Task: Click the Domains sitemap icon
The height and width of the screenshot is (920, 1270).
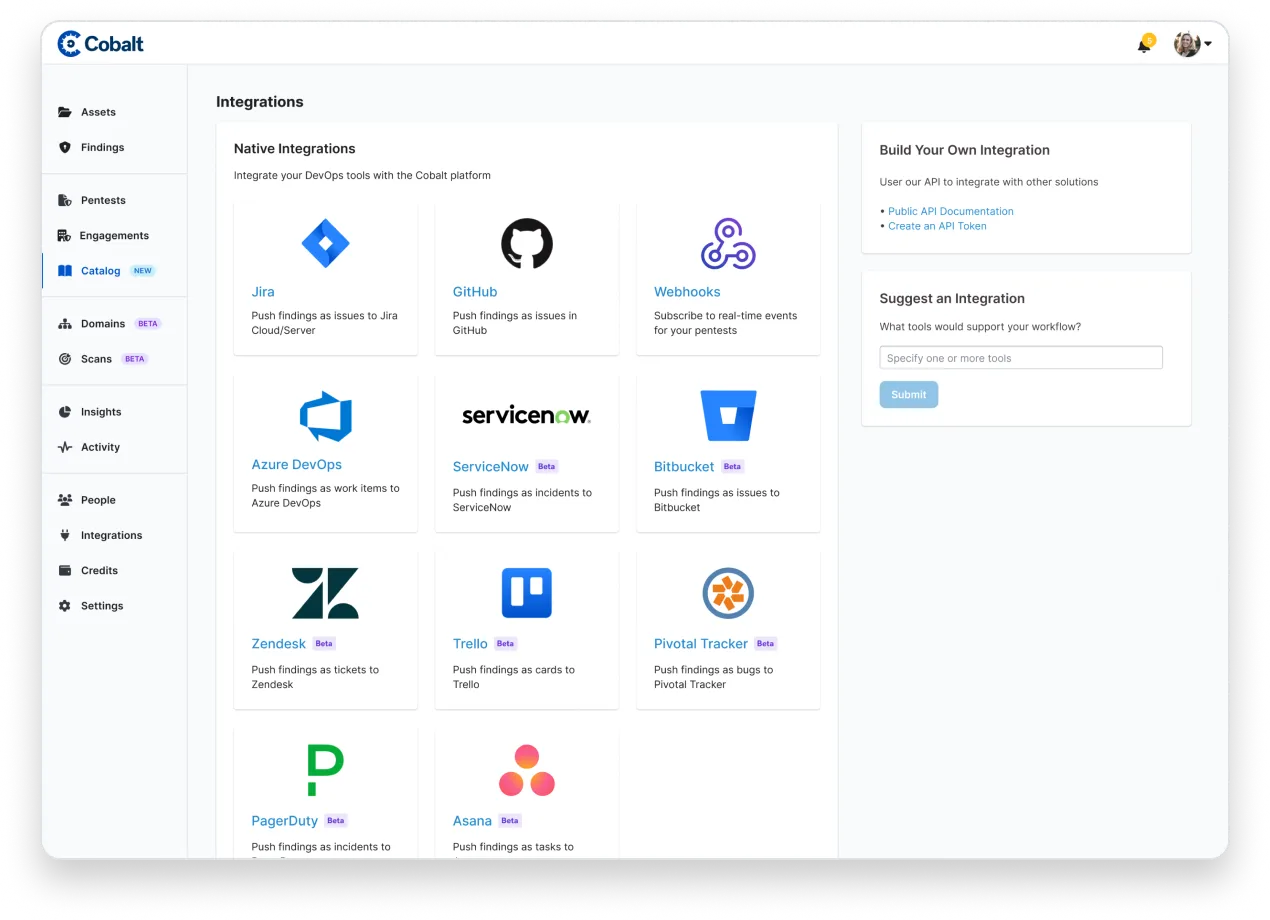Action: (65, 324)
